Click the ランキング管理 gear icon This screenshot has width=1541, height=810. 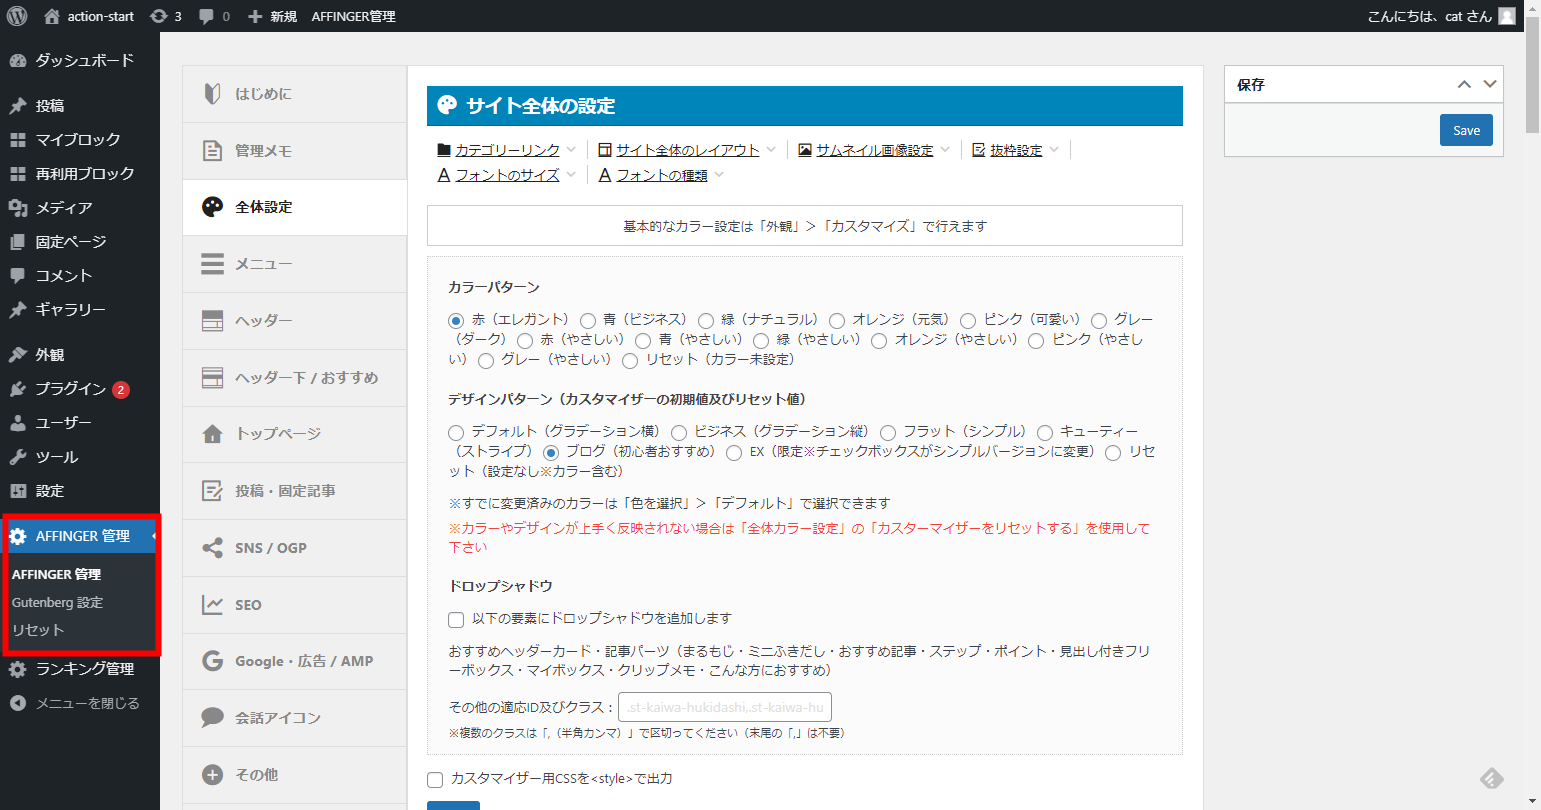(18, 669)
